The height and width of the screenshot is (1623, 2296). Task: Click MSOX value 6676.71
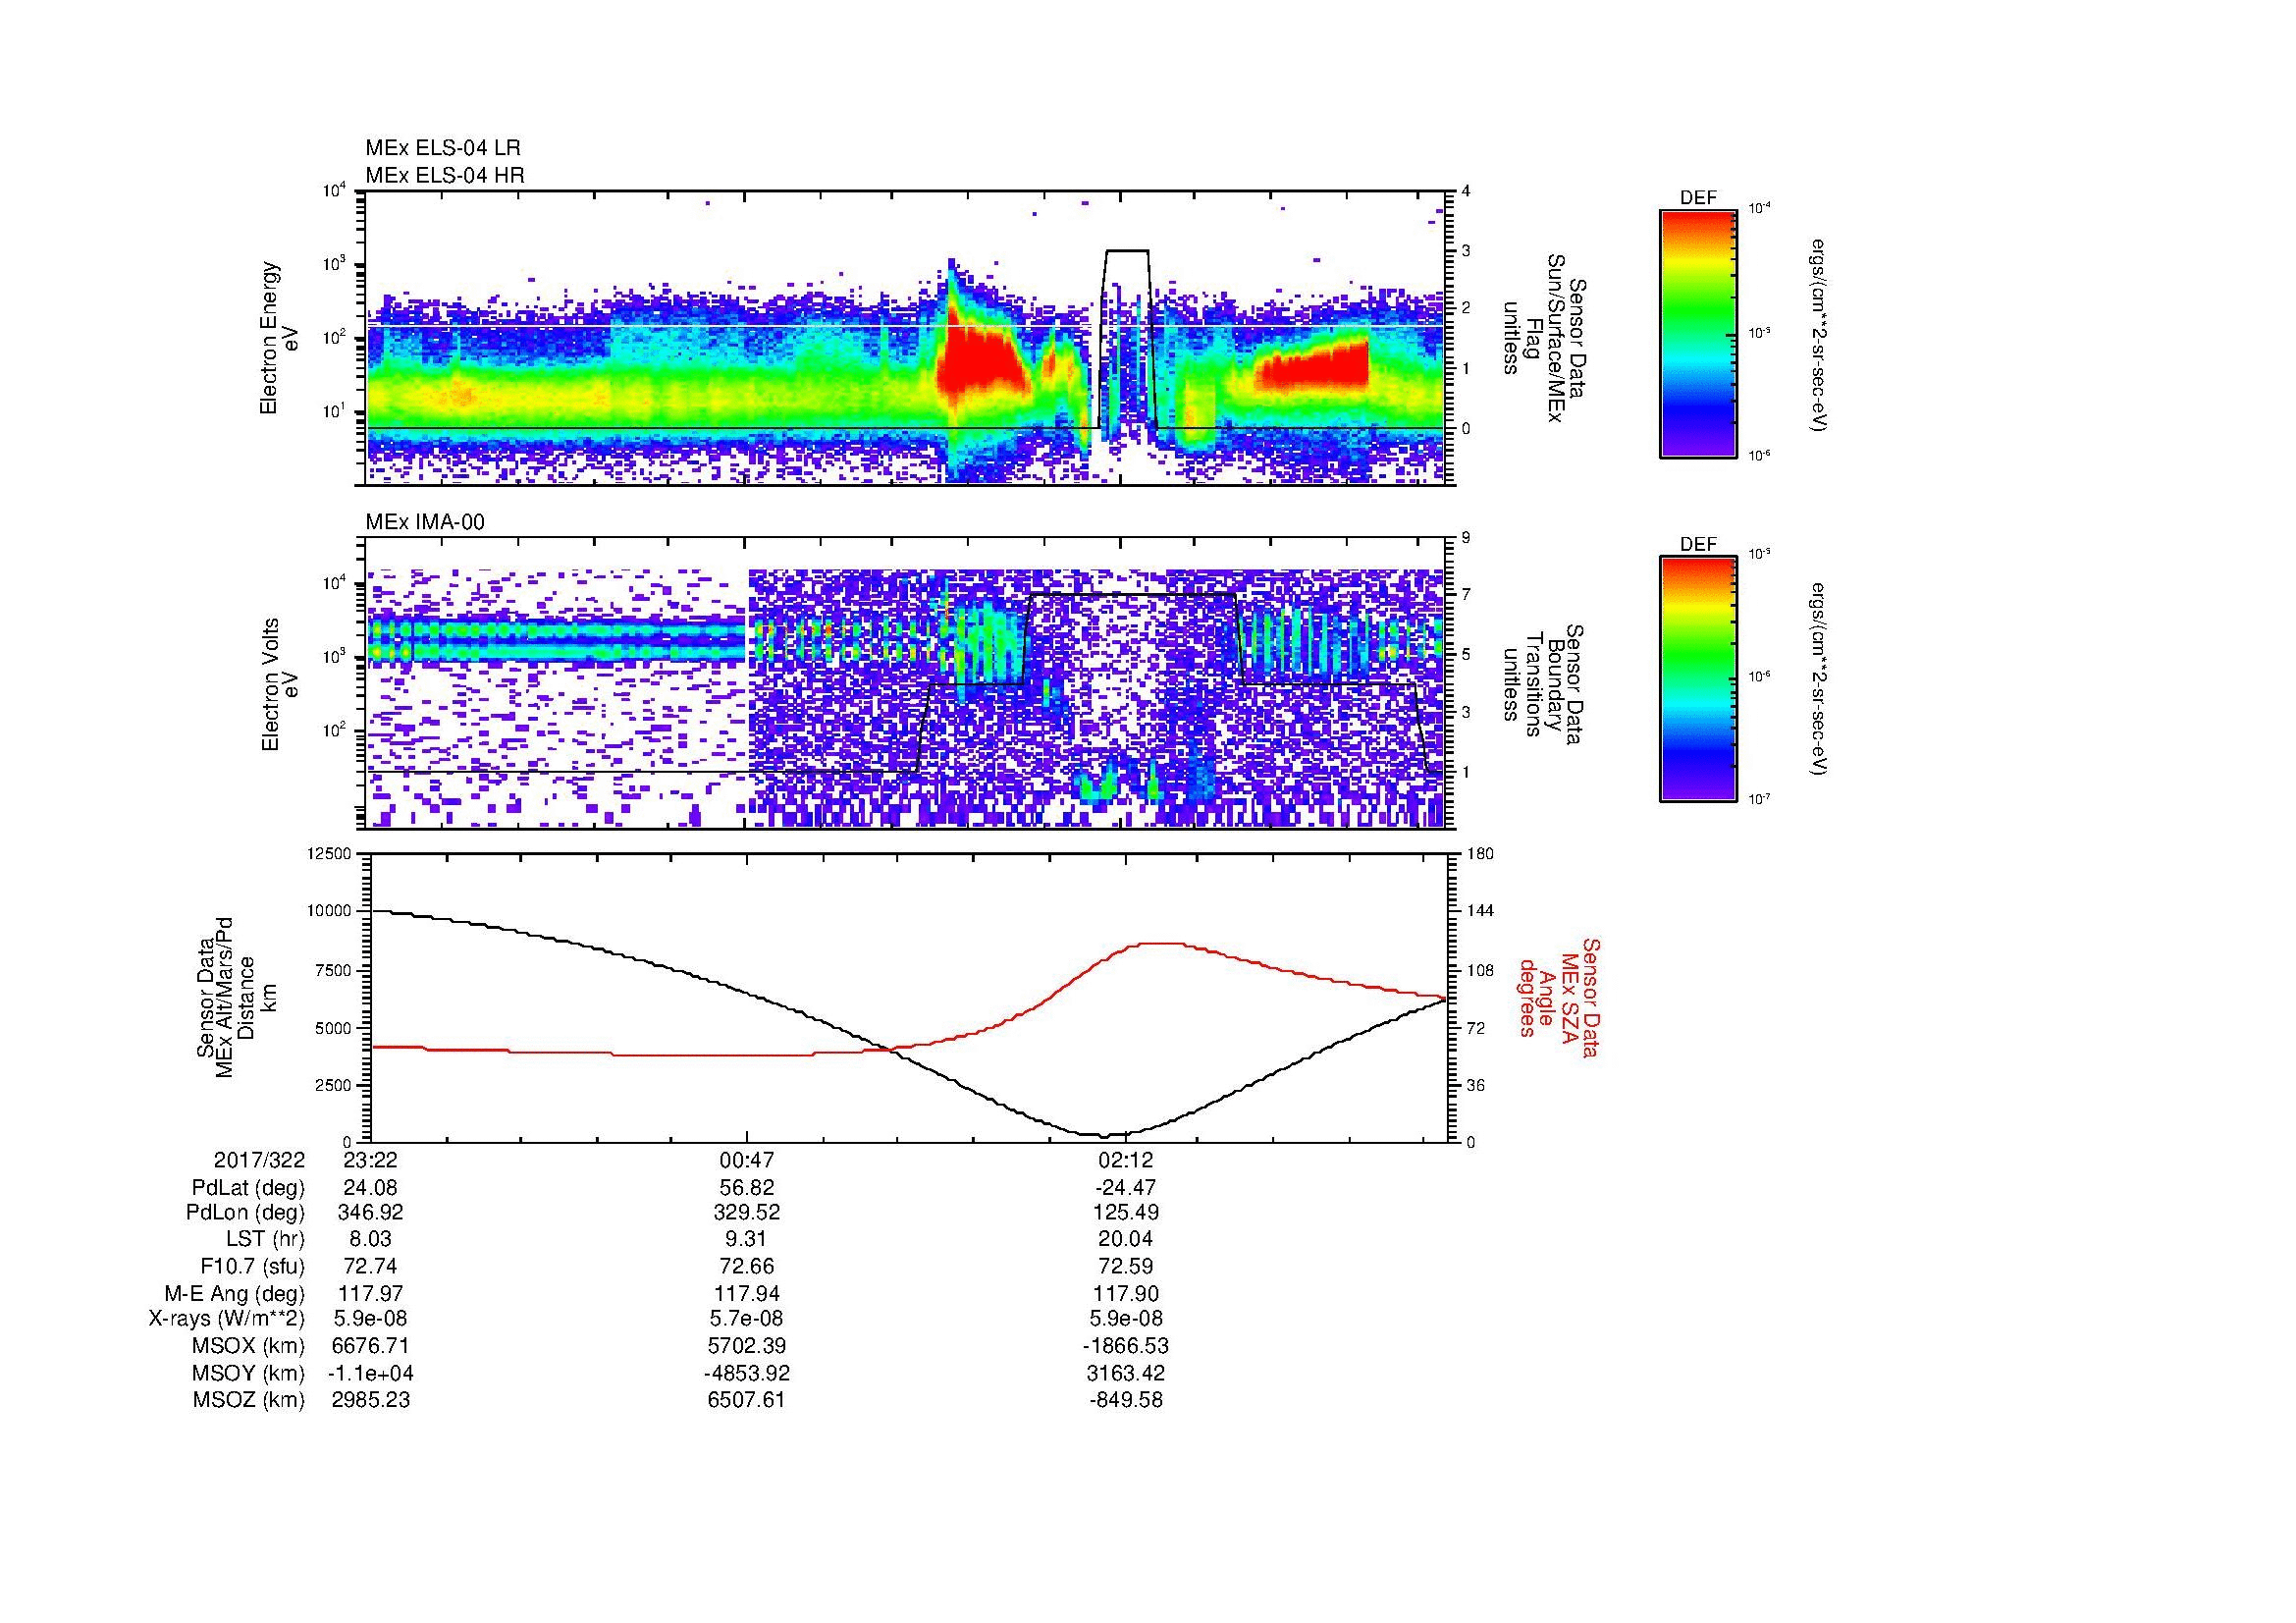(371, 1346)
